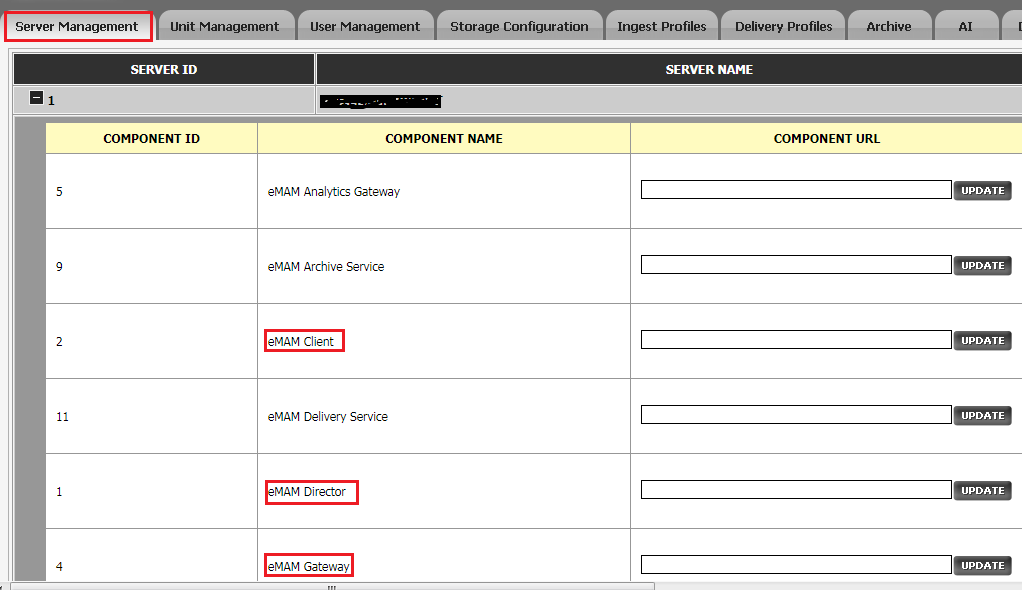Update the eMAM Director URL

tap(982, 490)
